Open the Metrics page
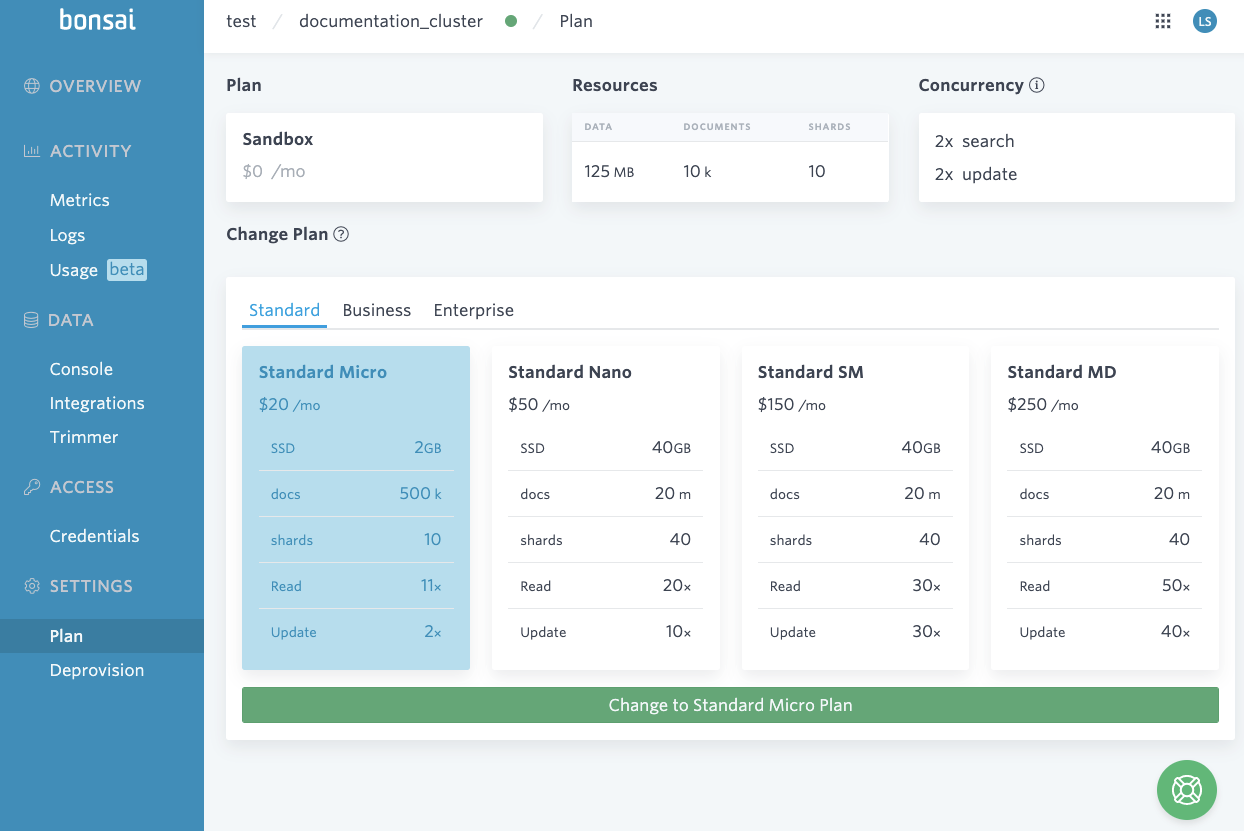 79,200
